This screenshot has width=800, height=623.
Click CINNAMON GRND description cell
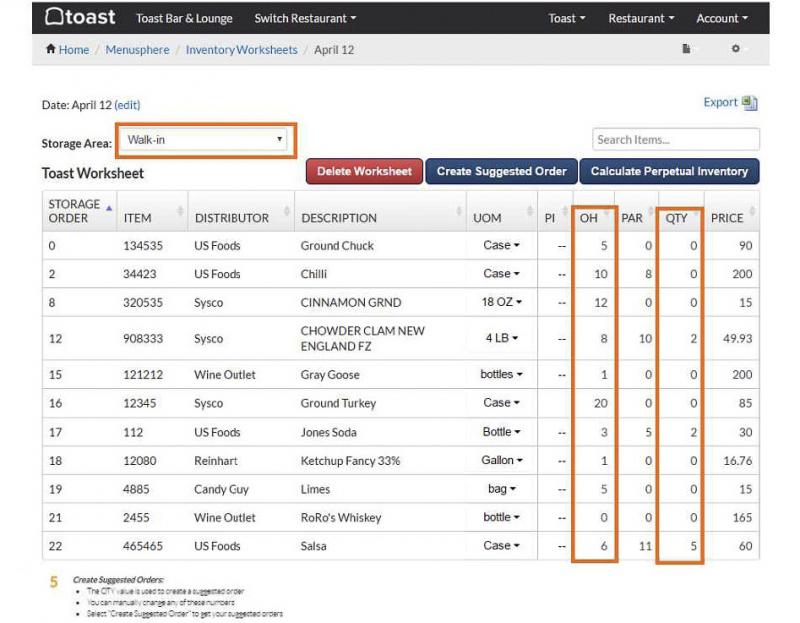click(351, 303)
